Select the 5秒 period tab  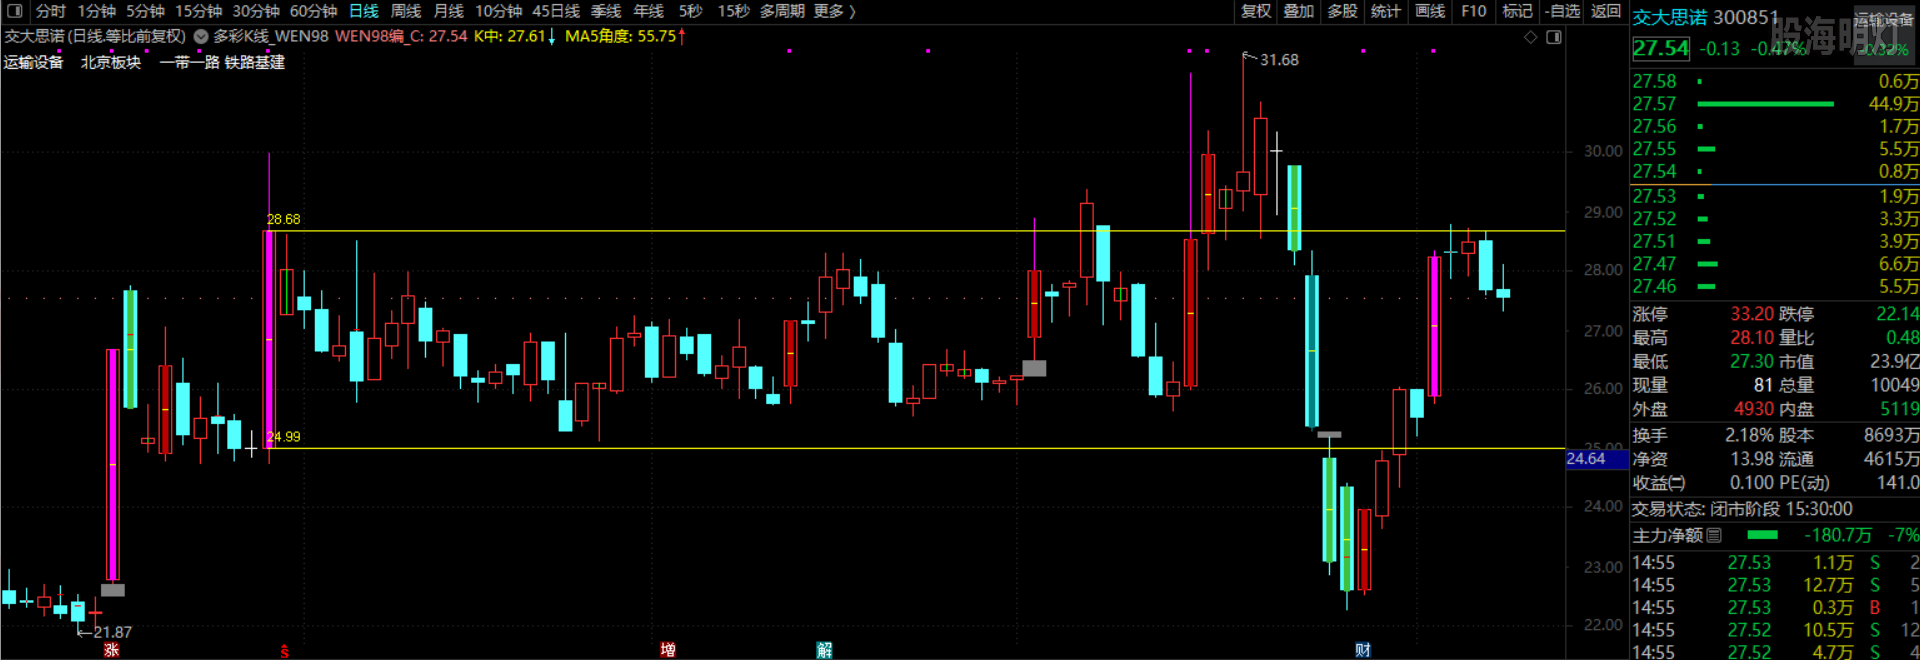690,11
